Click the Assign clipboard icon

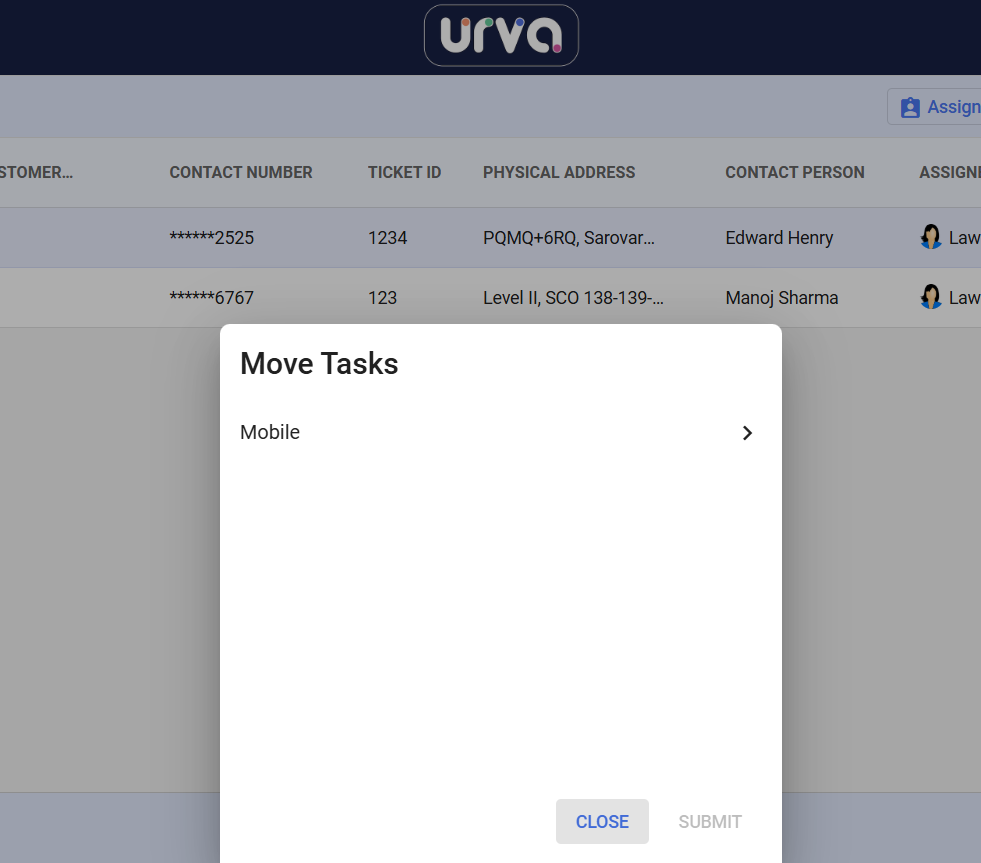click(x=910, y=108)
